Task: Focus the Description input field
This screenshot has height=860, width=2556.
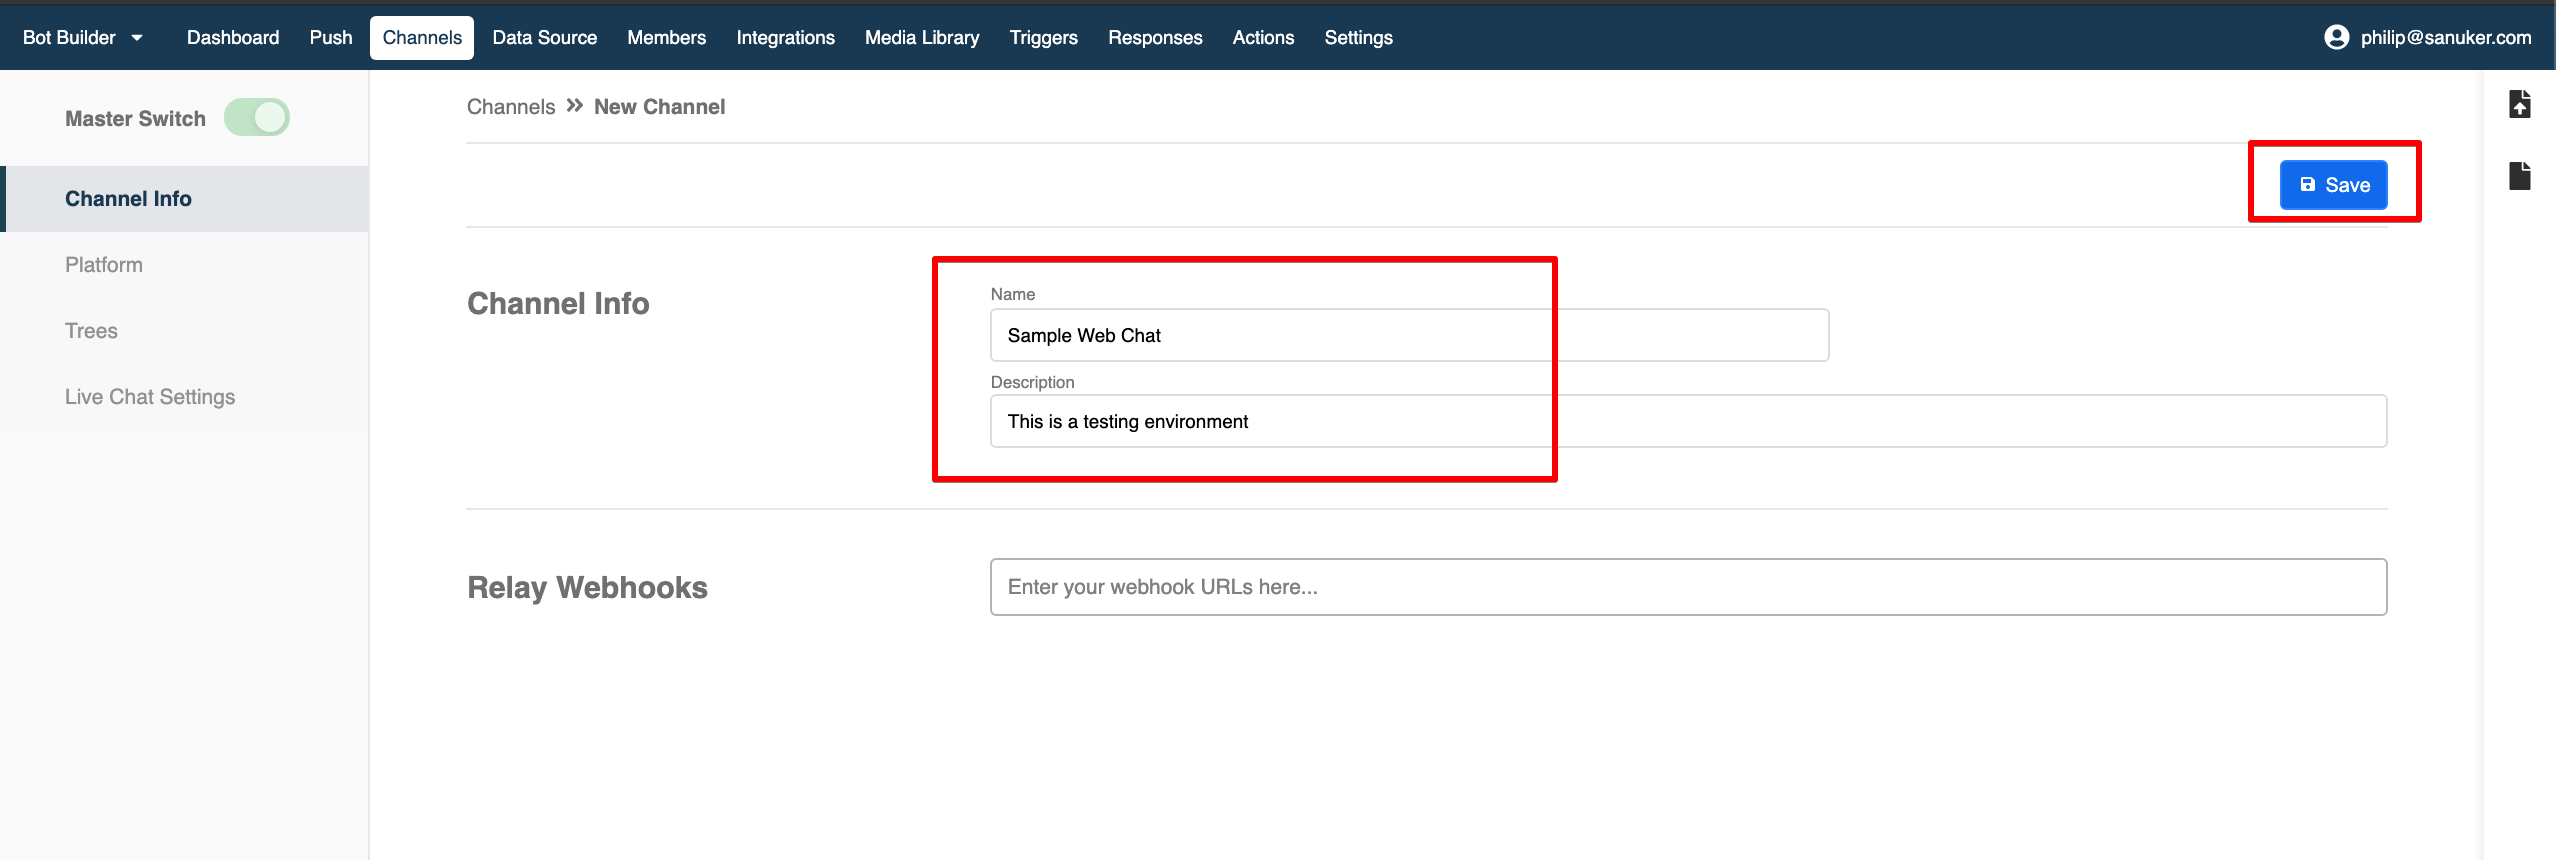Action: (1687, 421)
